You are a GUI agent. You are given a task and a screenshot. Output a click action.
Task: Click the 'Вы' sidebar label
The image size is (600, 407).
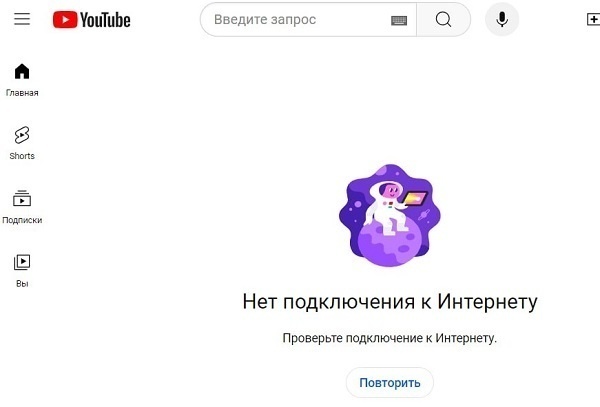22,284
